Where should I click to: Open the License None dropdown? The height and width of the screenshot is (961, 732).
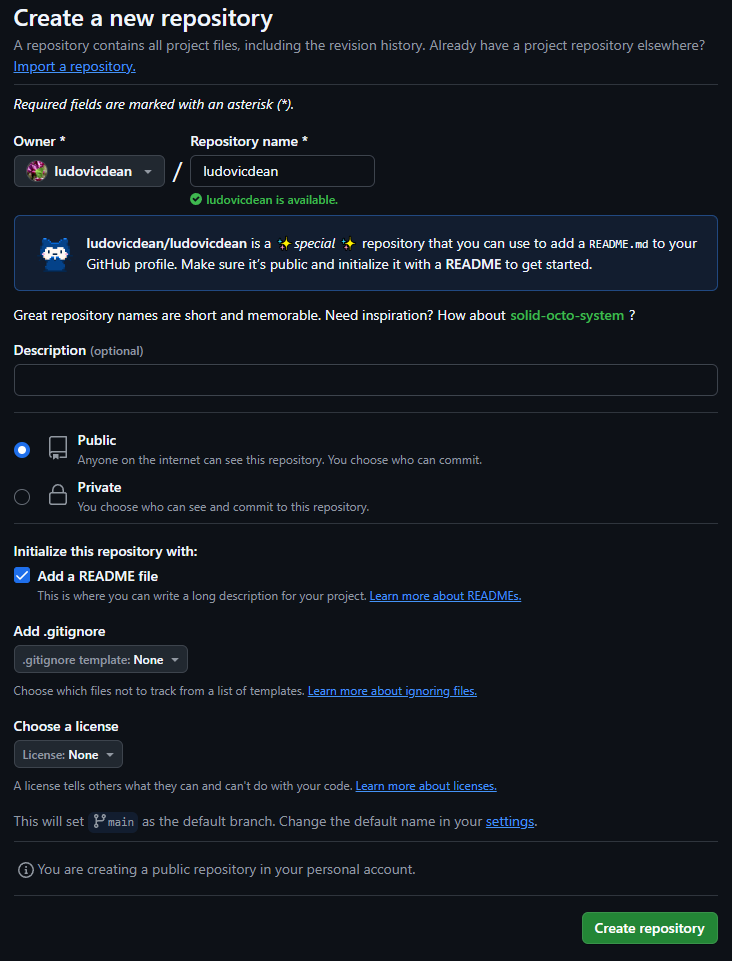pos(68,754)
